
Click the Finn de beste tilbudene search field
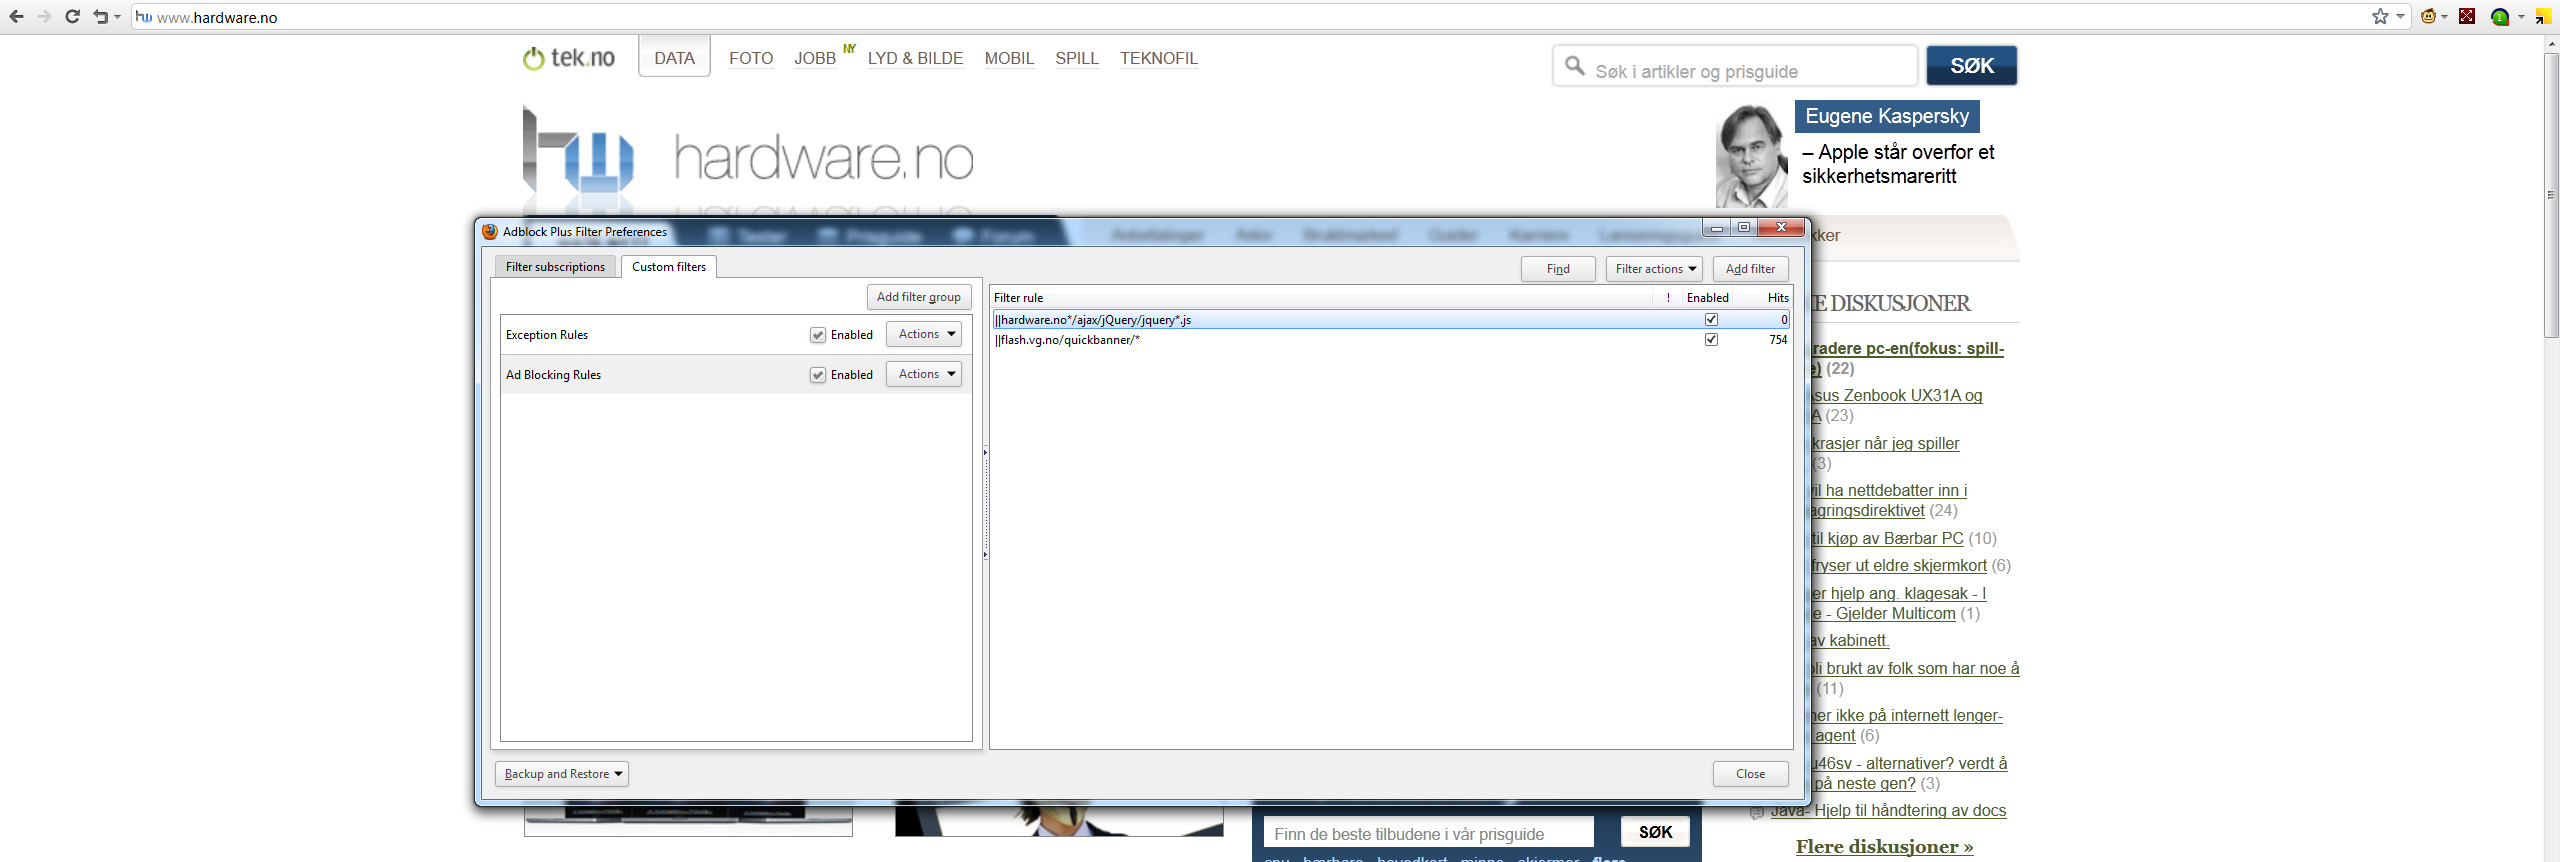click(x=1428, y=833)
